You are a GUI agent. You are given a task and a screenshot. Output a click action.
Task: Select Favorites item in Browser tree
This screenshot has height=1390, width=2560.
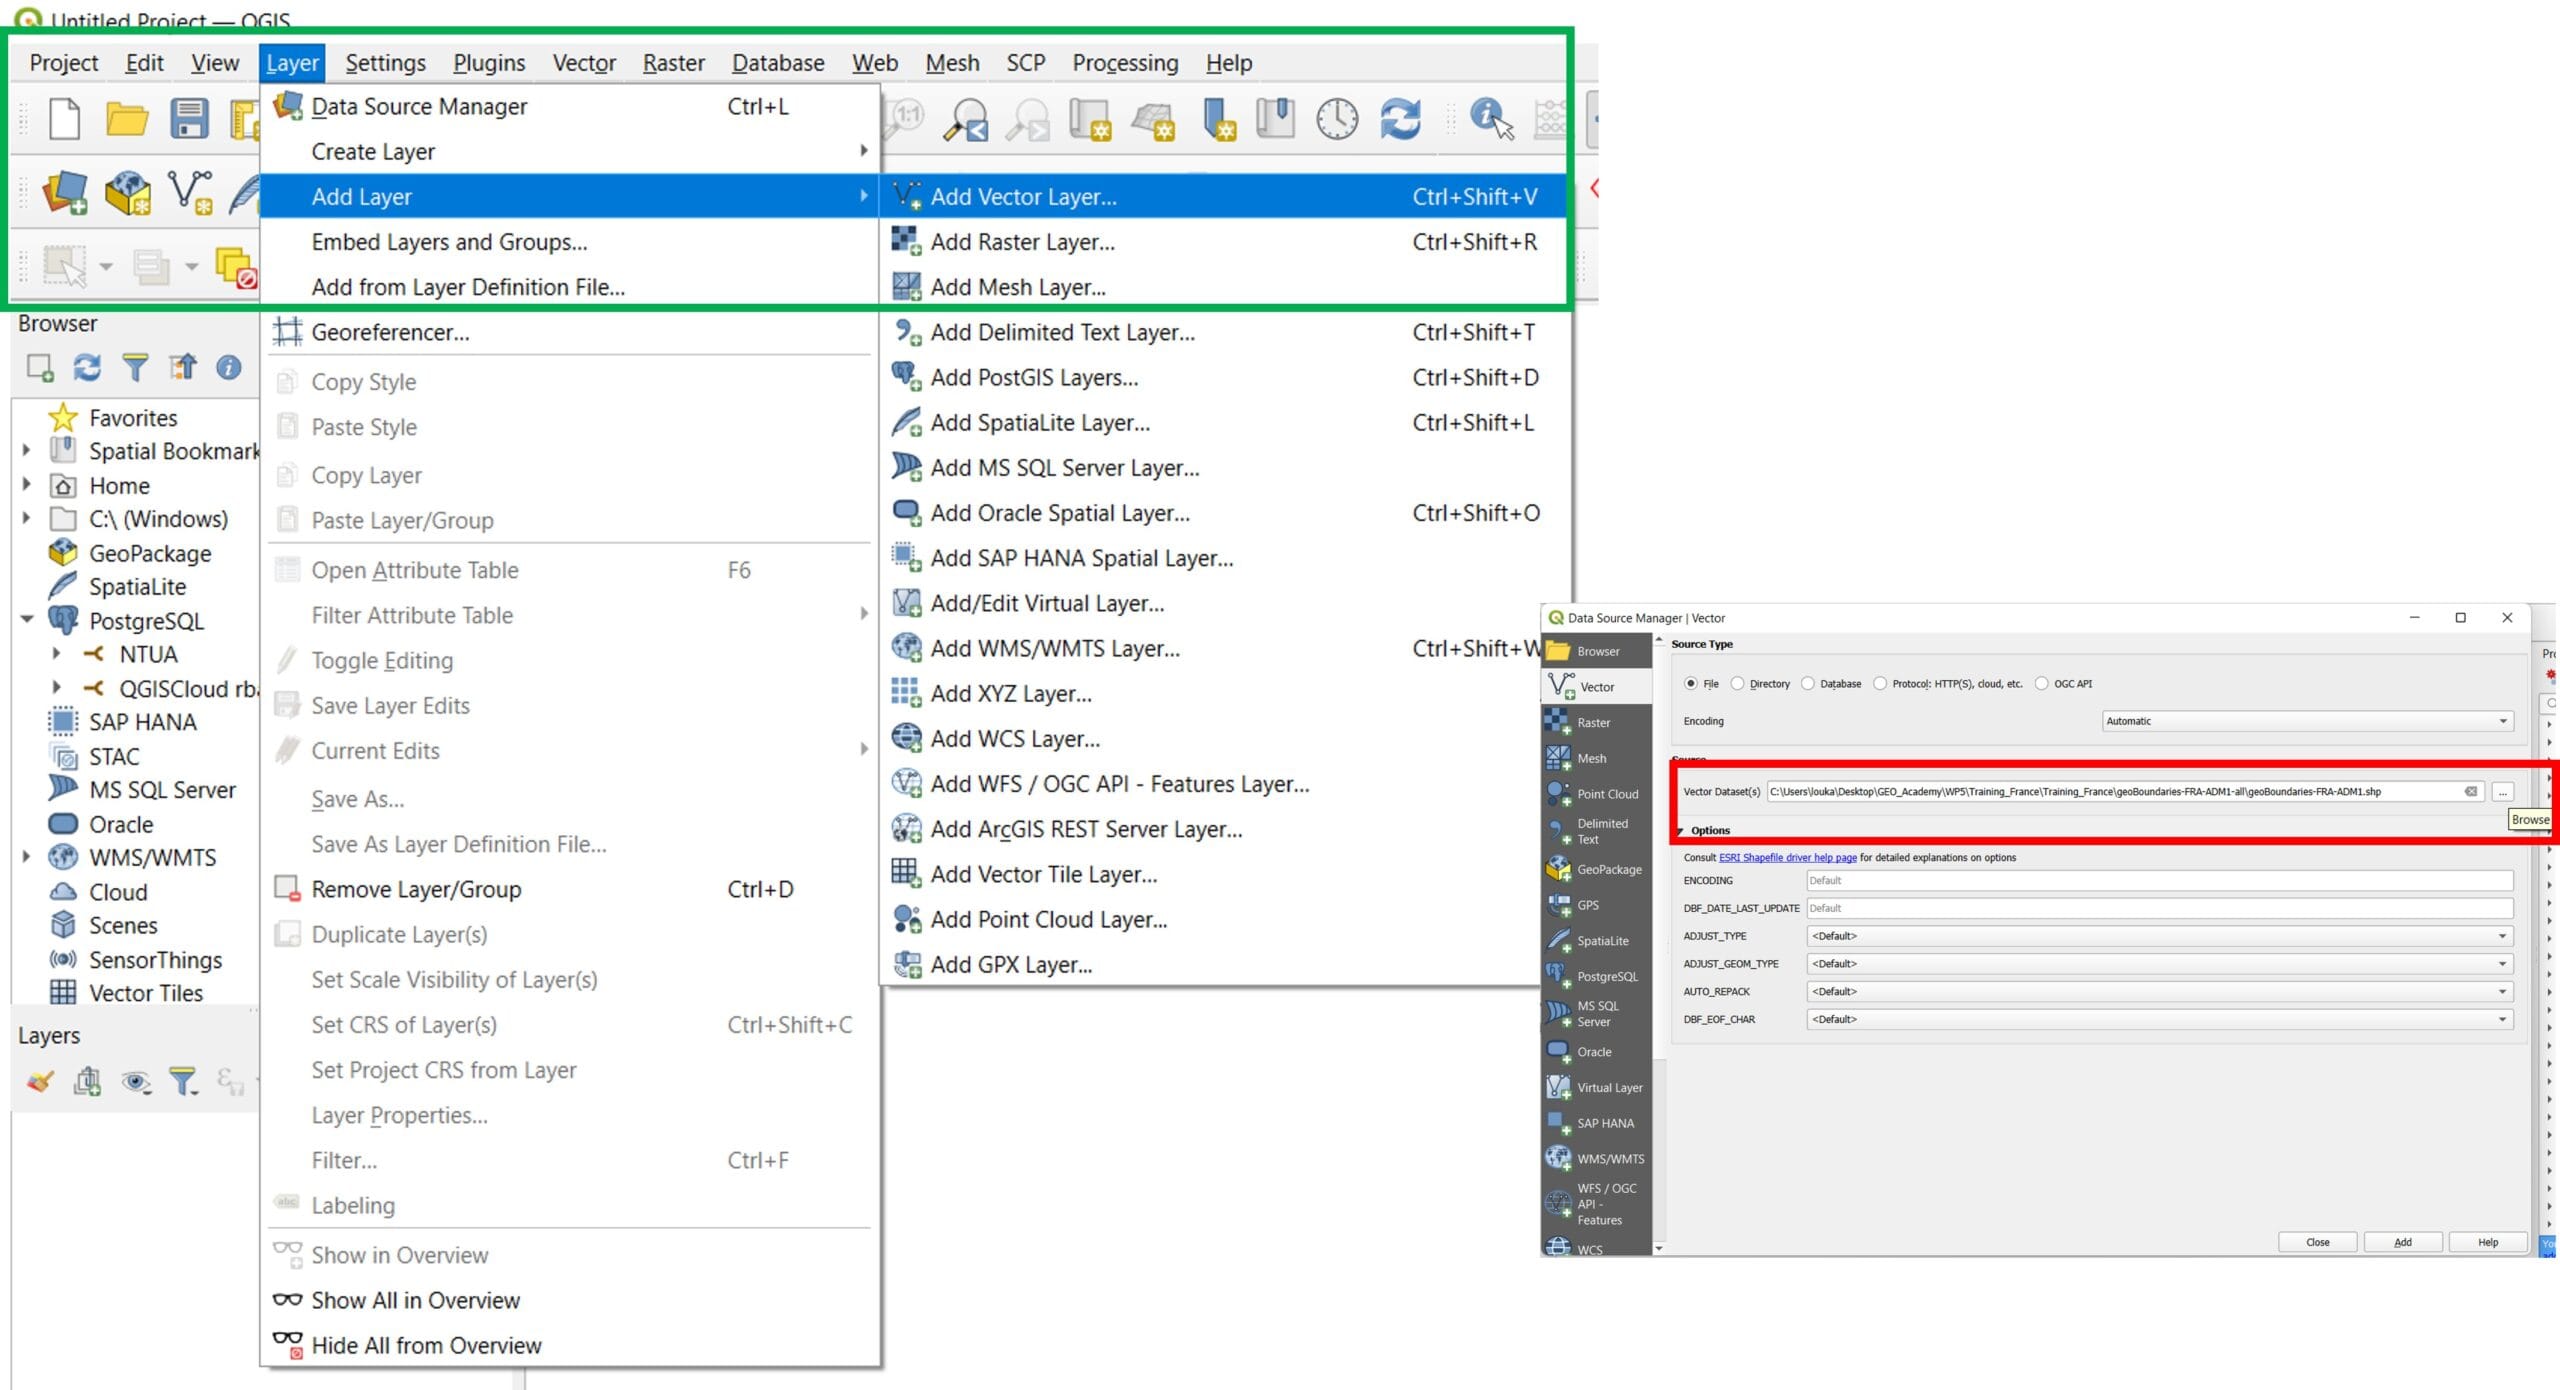(113, 417)
